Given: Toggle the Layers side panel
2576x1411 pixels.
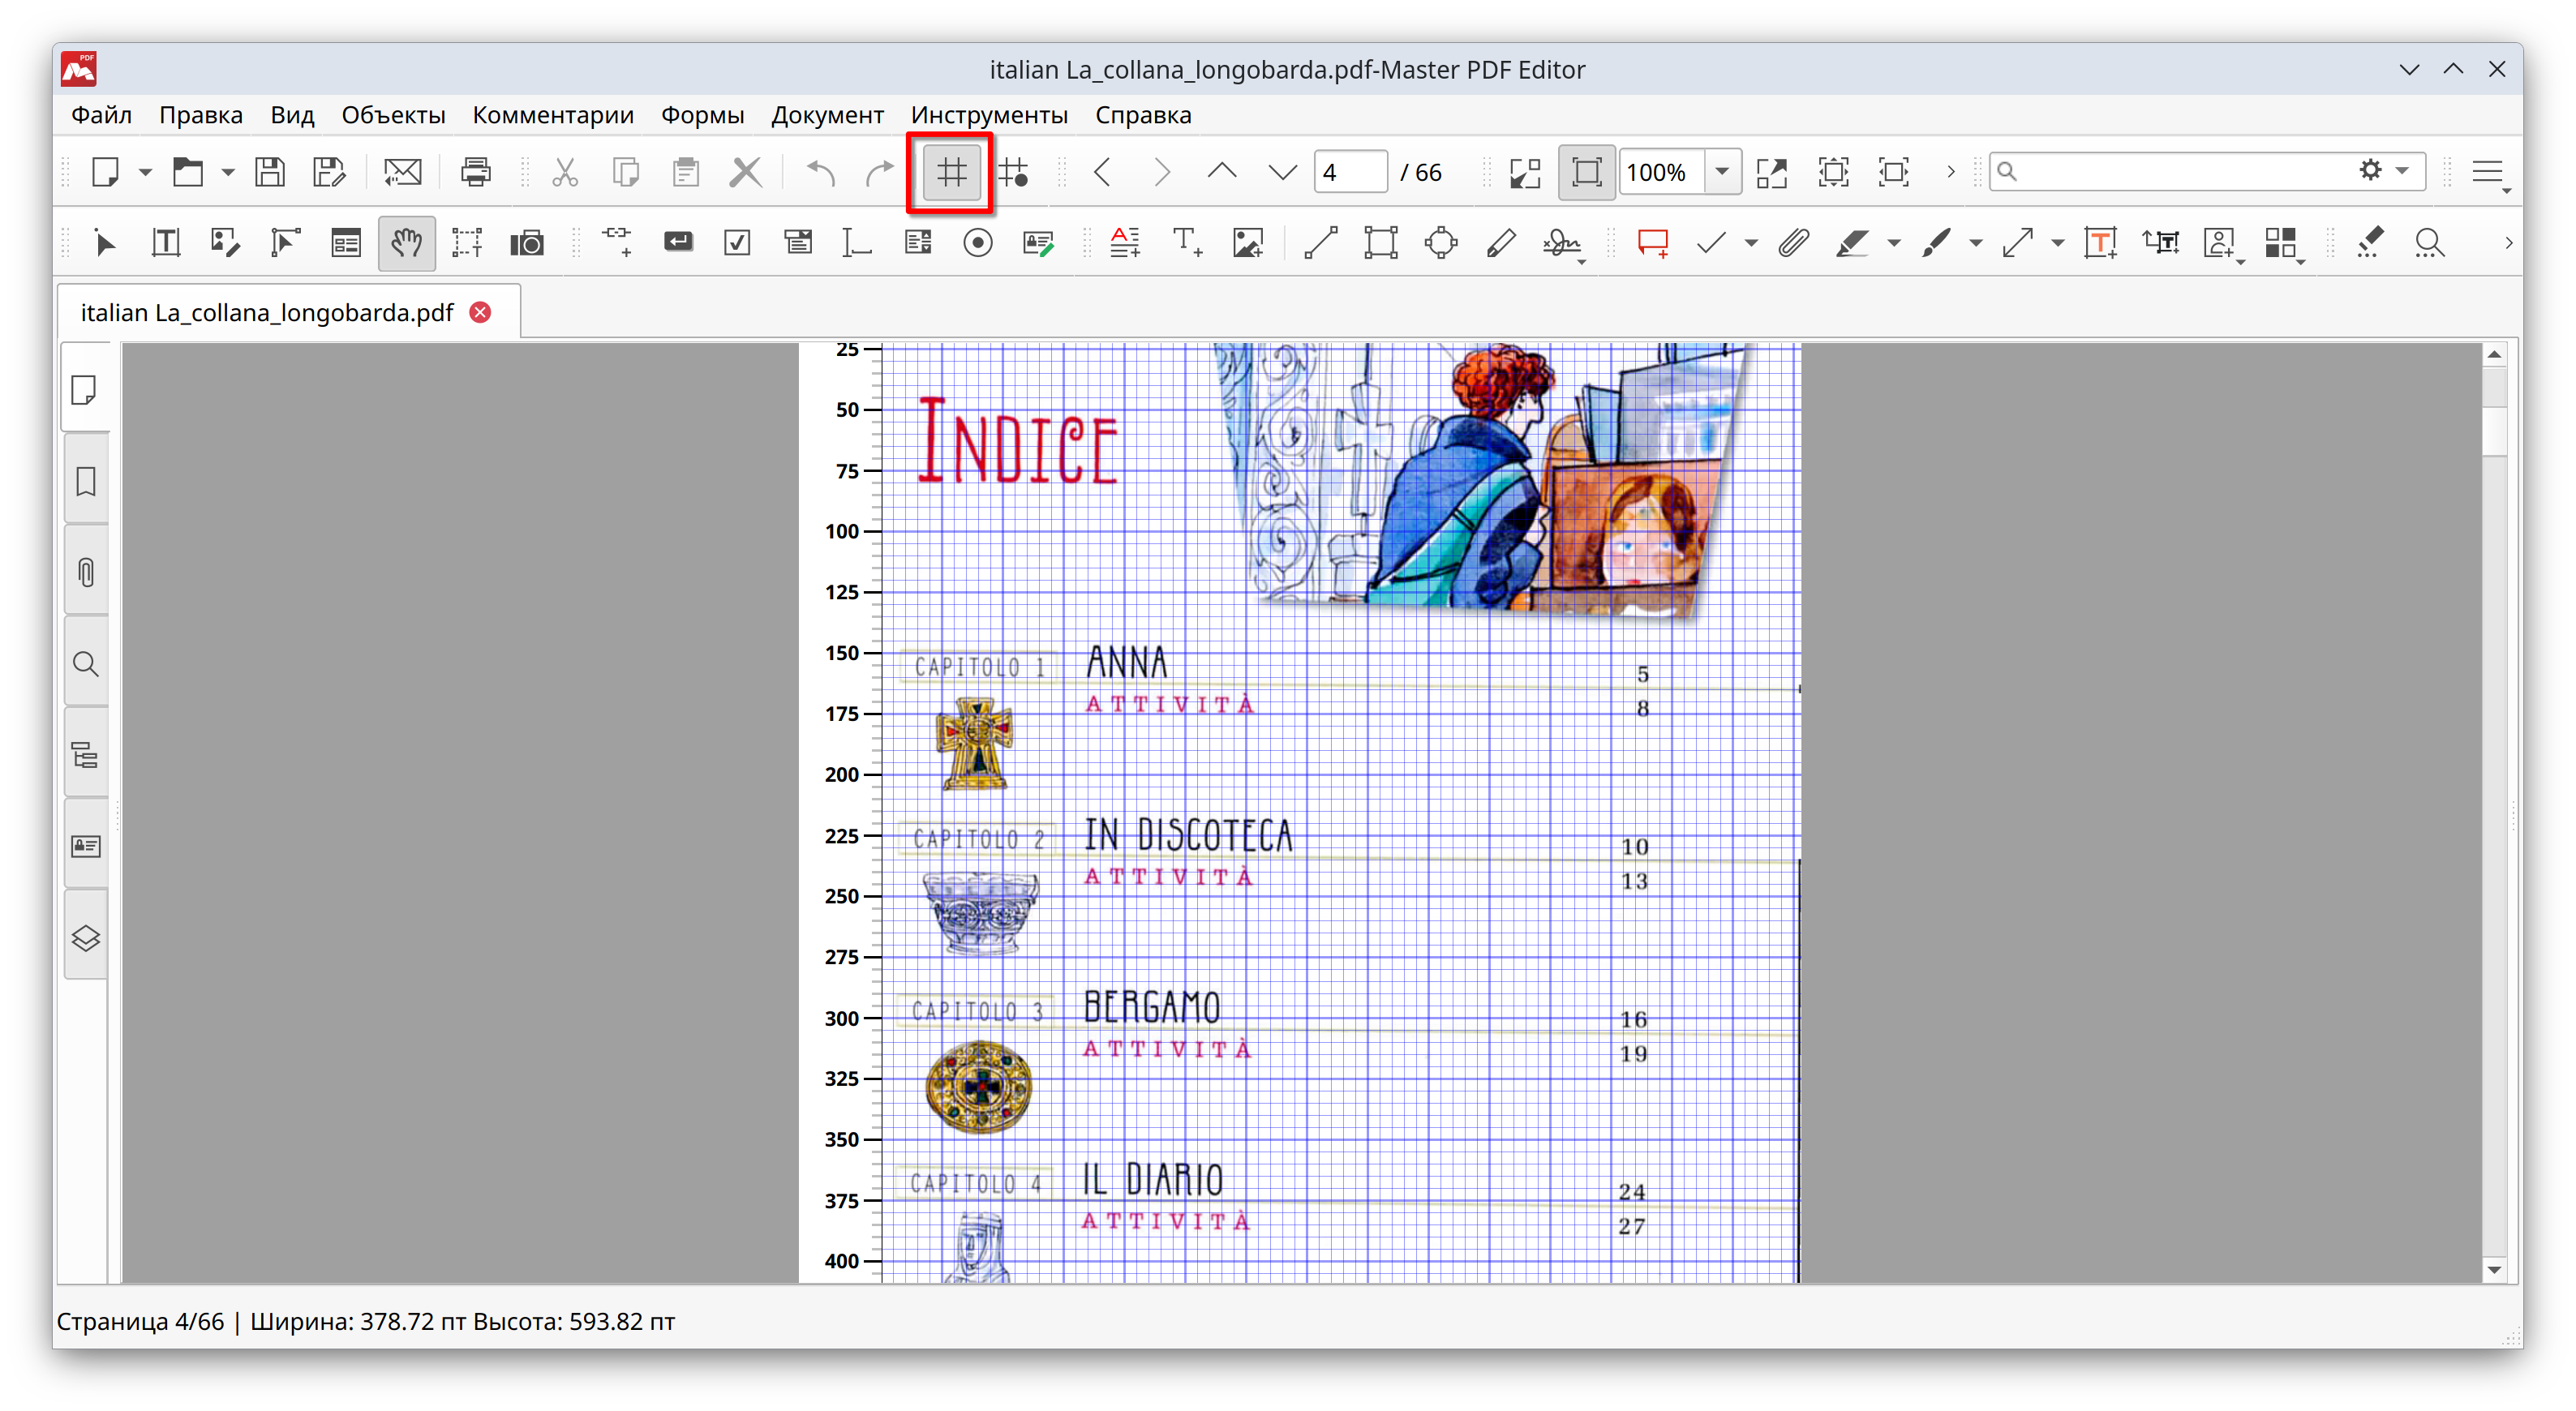Looking at the screenshot, I should pos(85,938).
